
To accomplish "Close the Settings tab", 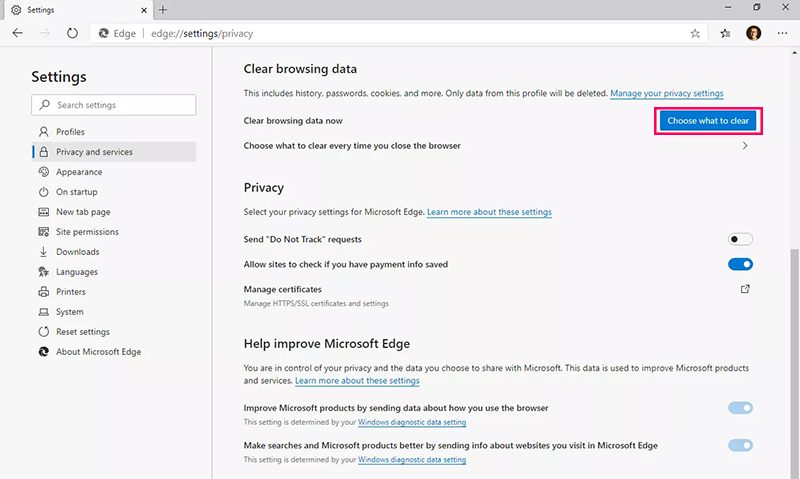I will point(144,10).
